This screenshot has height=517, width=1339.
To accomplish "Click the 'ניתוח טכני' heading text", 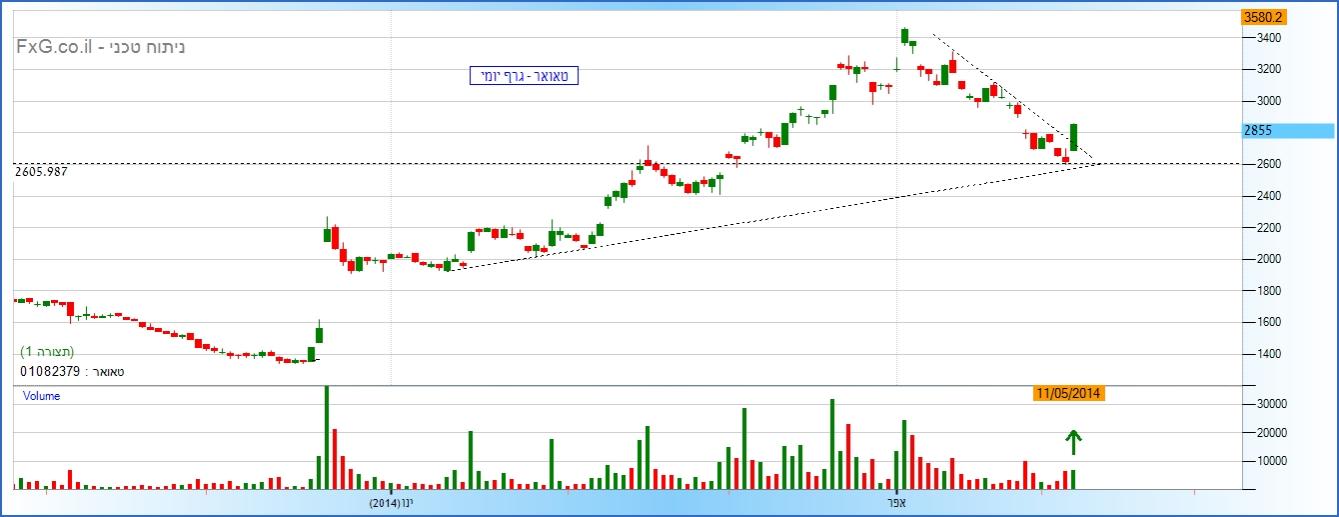I will click(x=151, y=47).
